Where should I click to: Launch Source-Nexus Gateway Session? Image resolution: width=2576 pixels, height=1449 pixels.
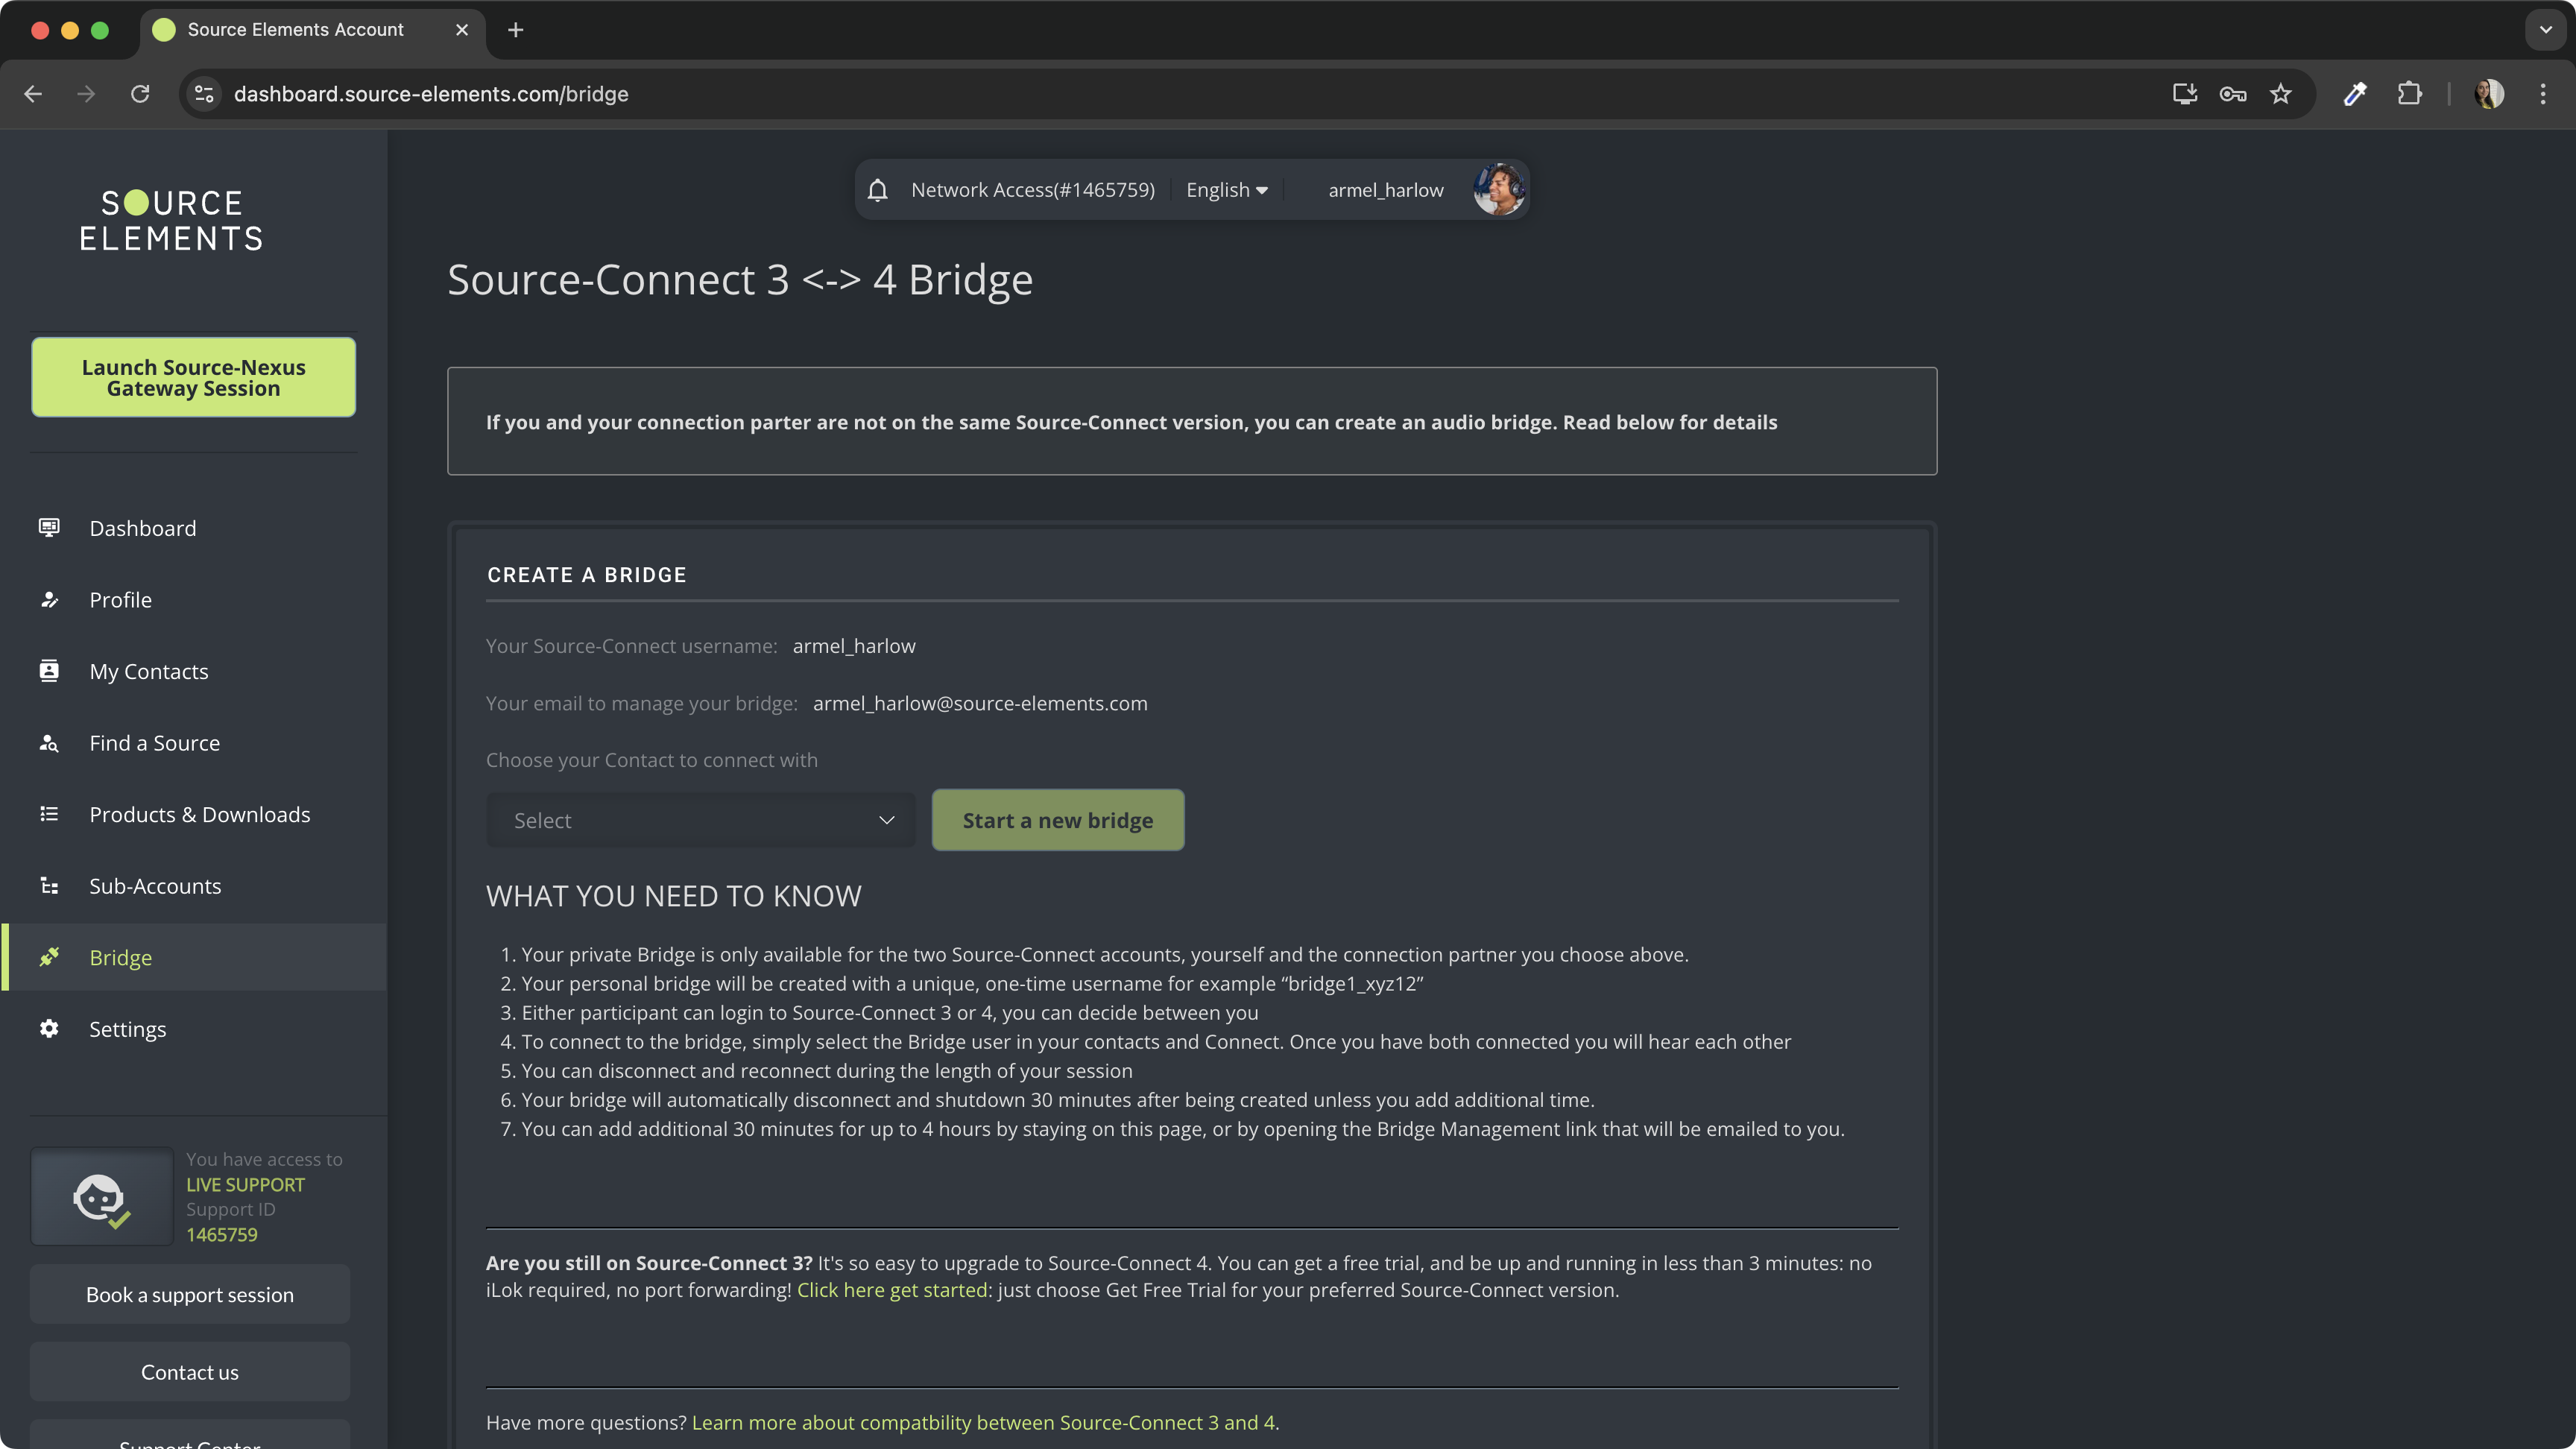point(193,377)
